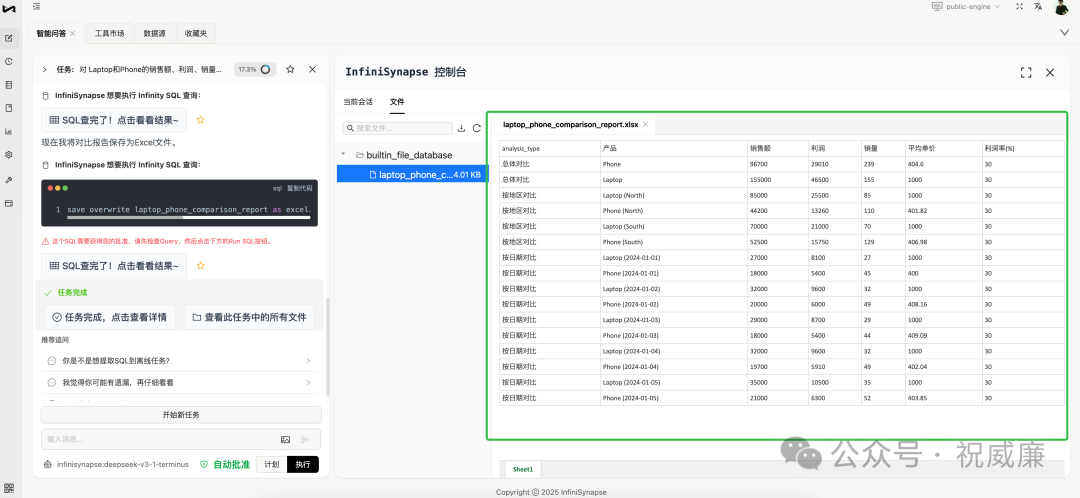Open the public-engine dropdown
Screen dimensions: 1080x498
coord(966,6)
